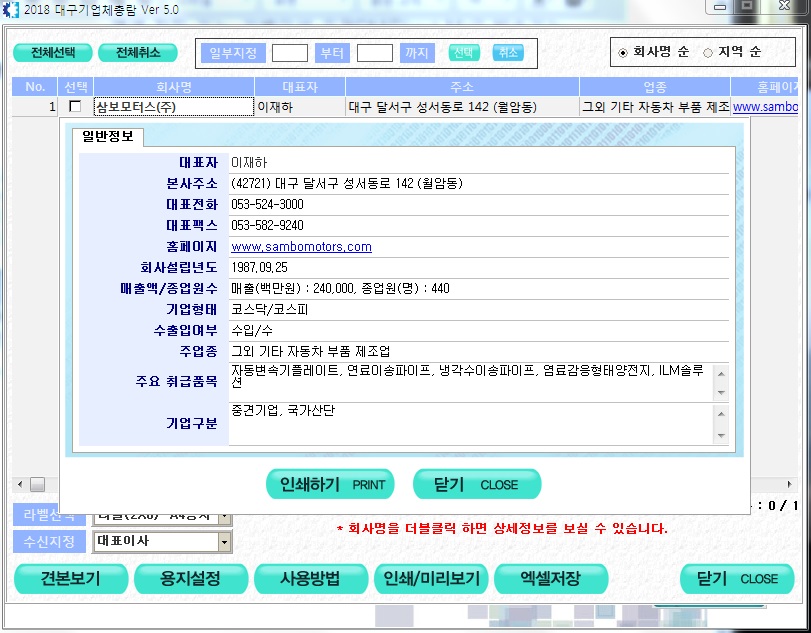811x633 pixels.
Task: Maximize the 2018 대구기업체총람 window
Action: pyautogui.click(x=746, y=6)
